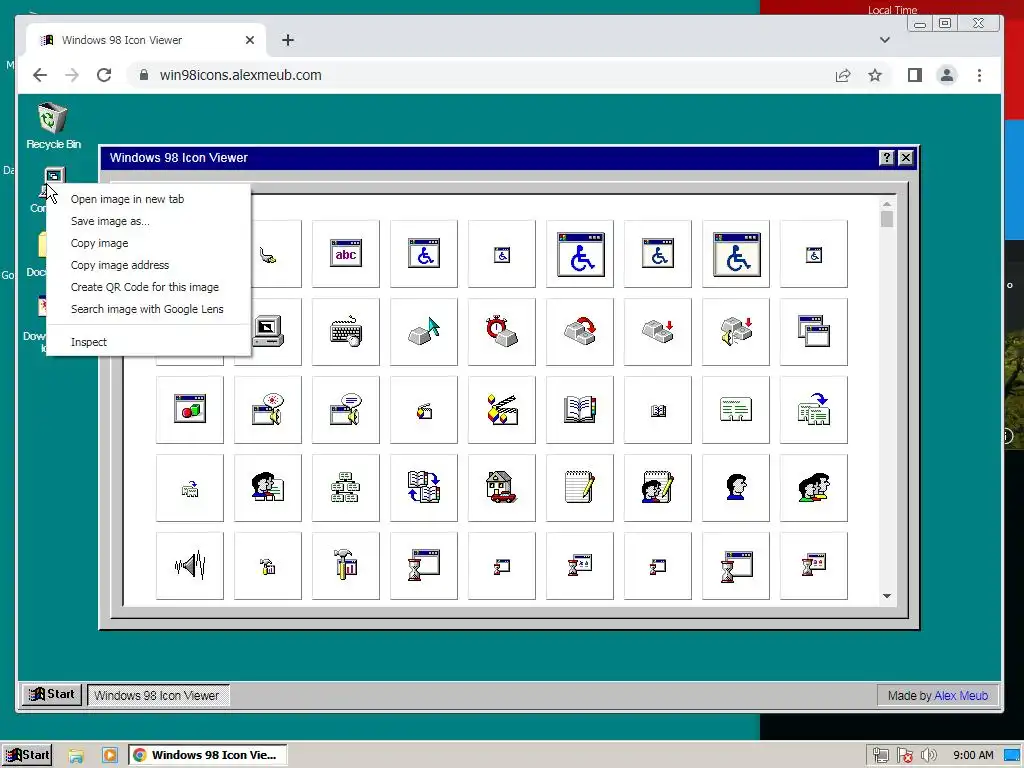Select the open book icon, large version

coord(579,409)
